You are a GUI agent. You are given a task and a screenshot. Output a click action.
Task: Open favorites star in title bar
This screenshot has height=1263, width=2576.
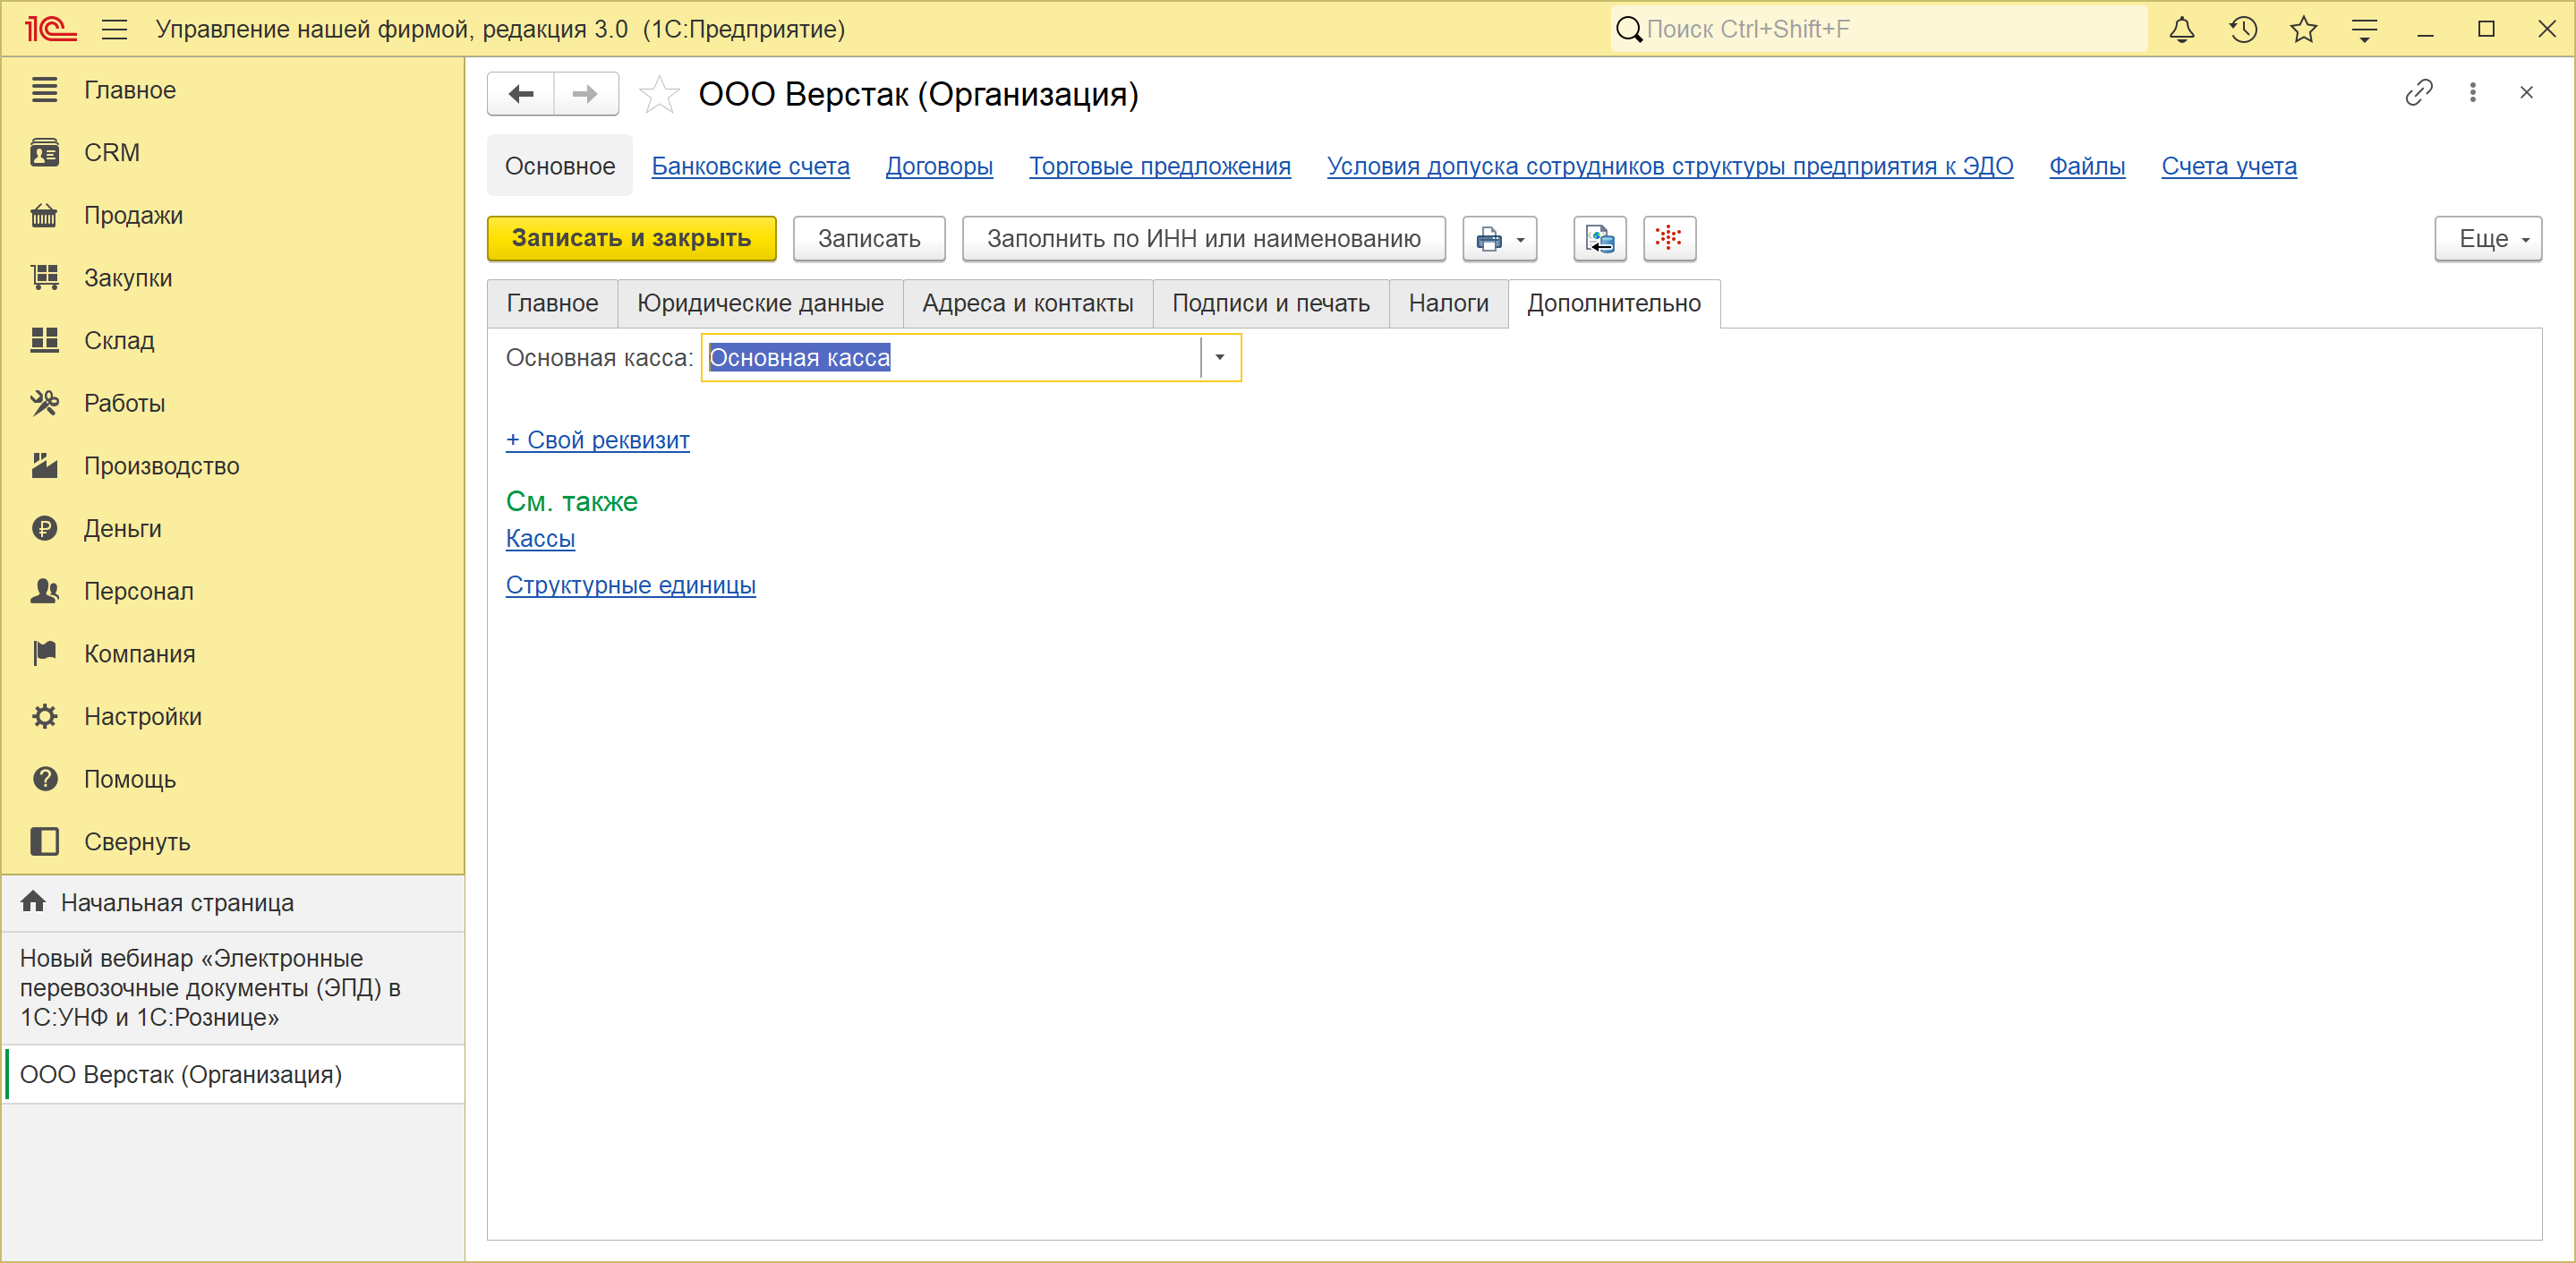coord(2304,29)
